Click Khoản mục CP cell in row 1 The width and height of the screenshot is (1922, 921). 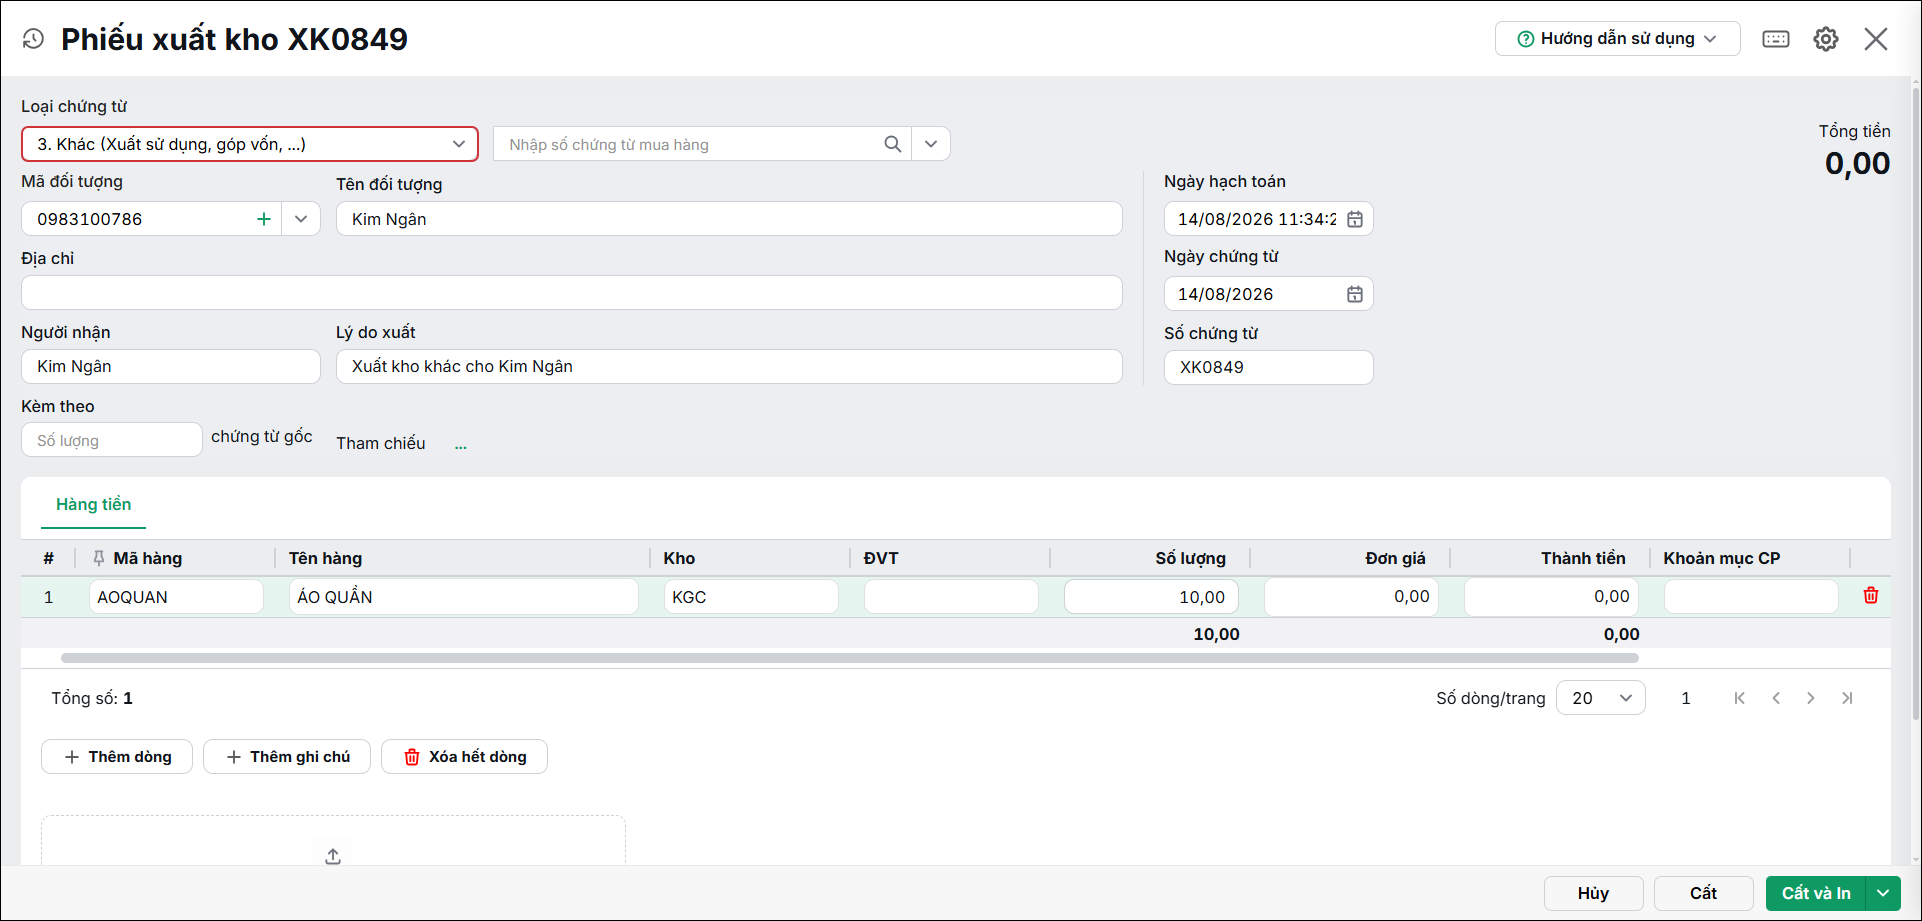tap(1751, 597)
